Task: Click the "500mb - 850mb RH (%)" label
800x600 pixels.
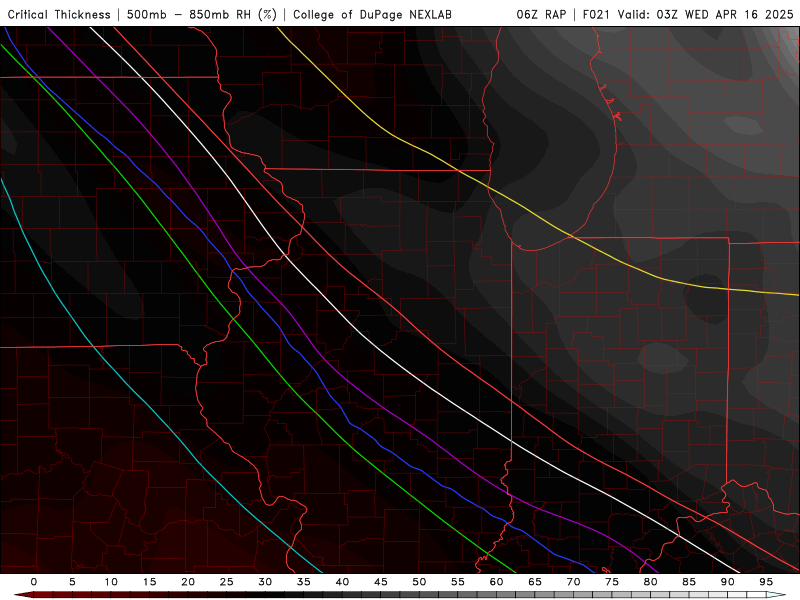Action: tap(202, 14)
